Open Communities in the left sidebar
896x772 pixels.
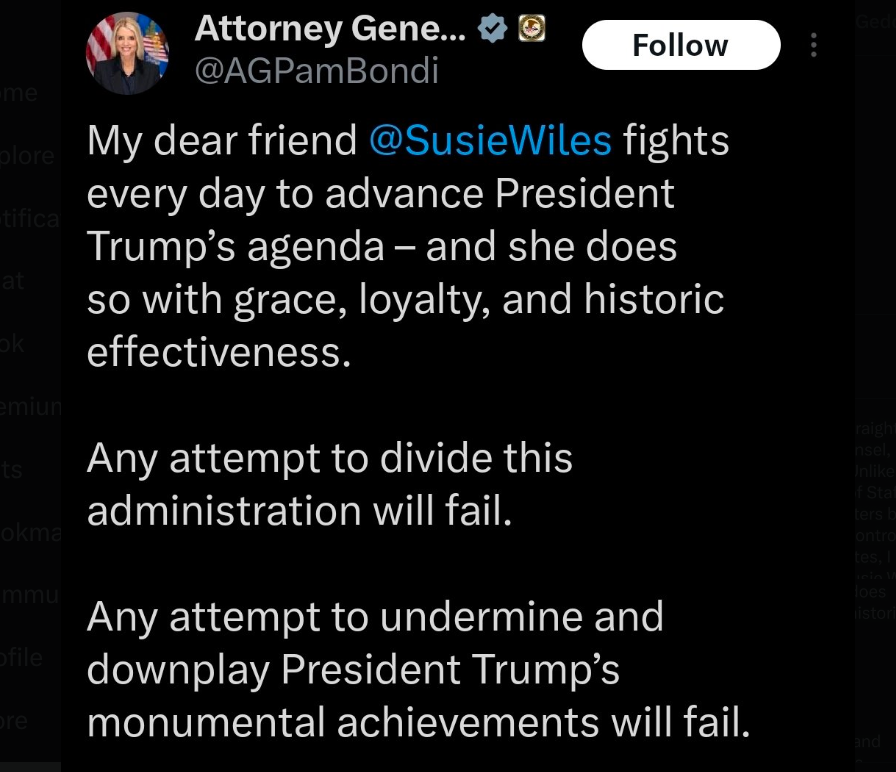pyautogui.click(x=30, y=597)
